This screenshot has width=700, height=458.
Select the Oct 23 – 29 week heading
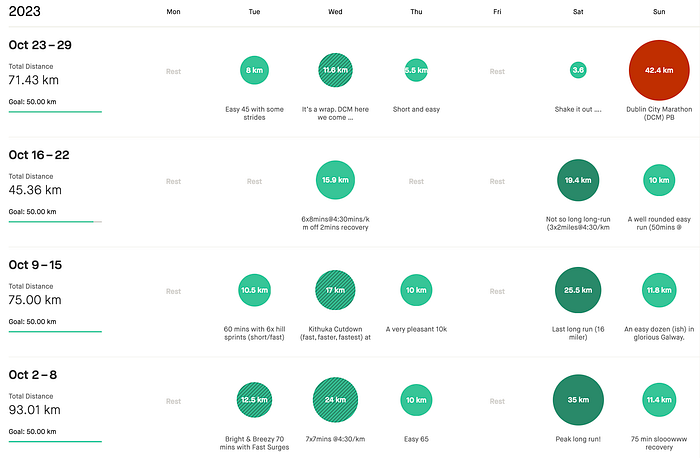point(40,45)
